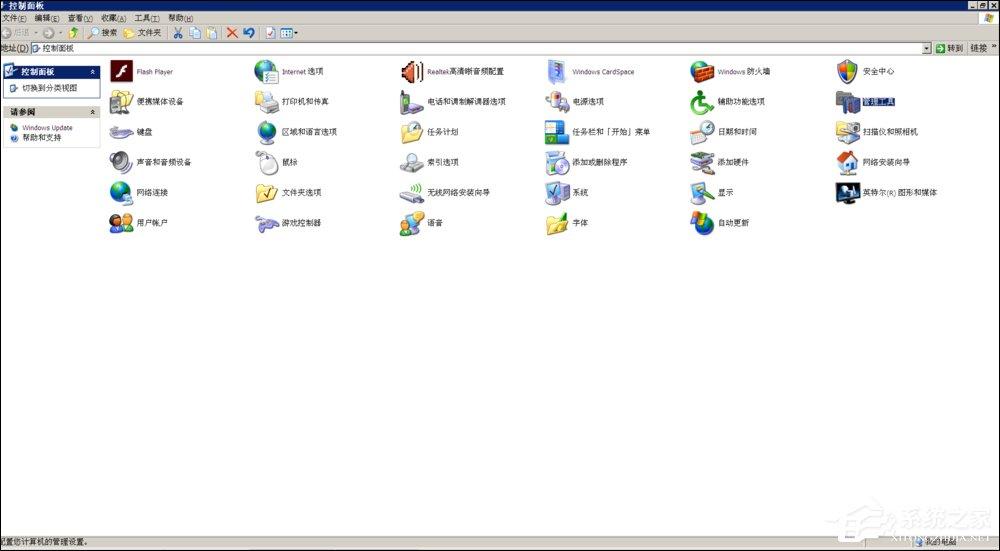The height and width of the screenshot is (551, 1000).
Task: Open the 安全中心 shield icon
Action: [848, 71]
